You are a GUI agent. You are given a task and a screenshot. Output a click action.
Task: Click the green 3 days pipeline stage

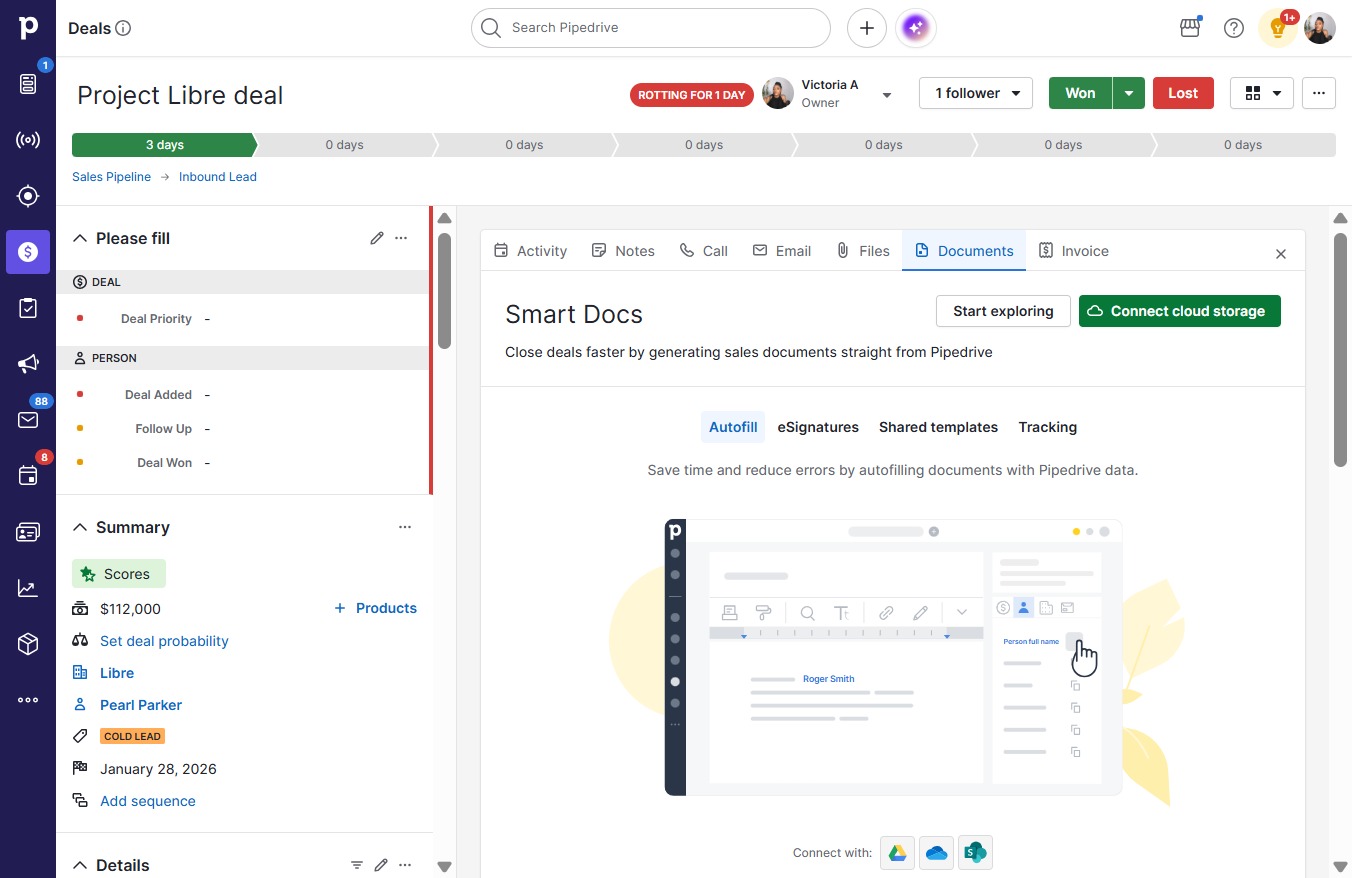164,145
